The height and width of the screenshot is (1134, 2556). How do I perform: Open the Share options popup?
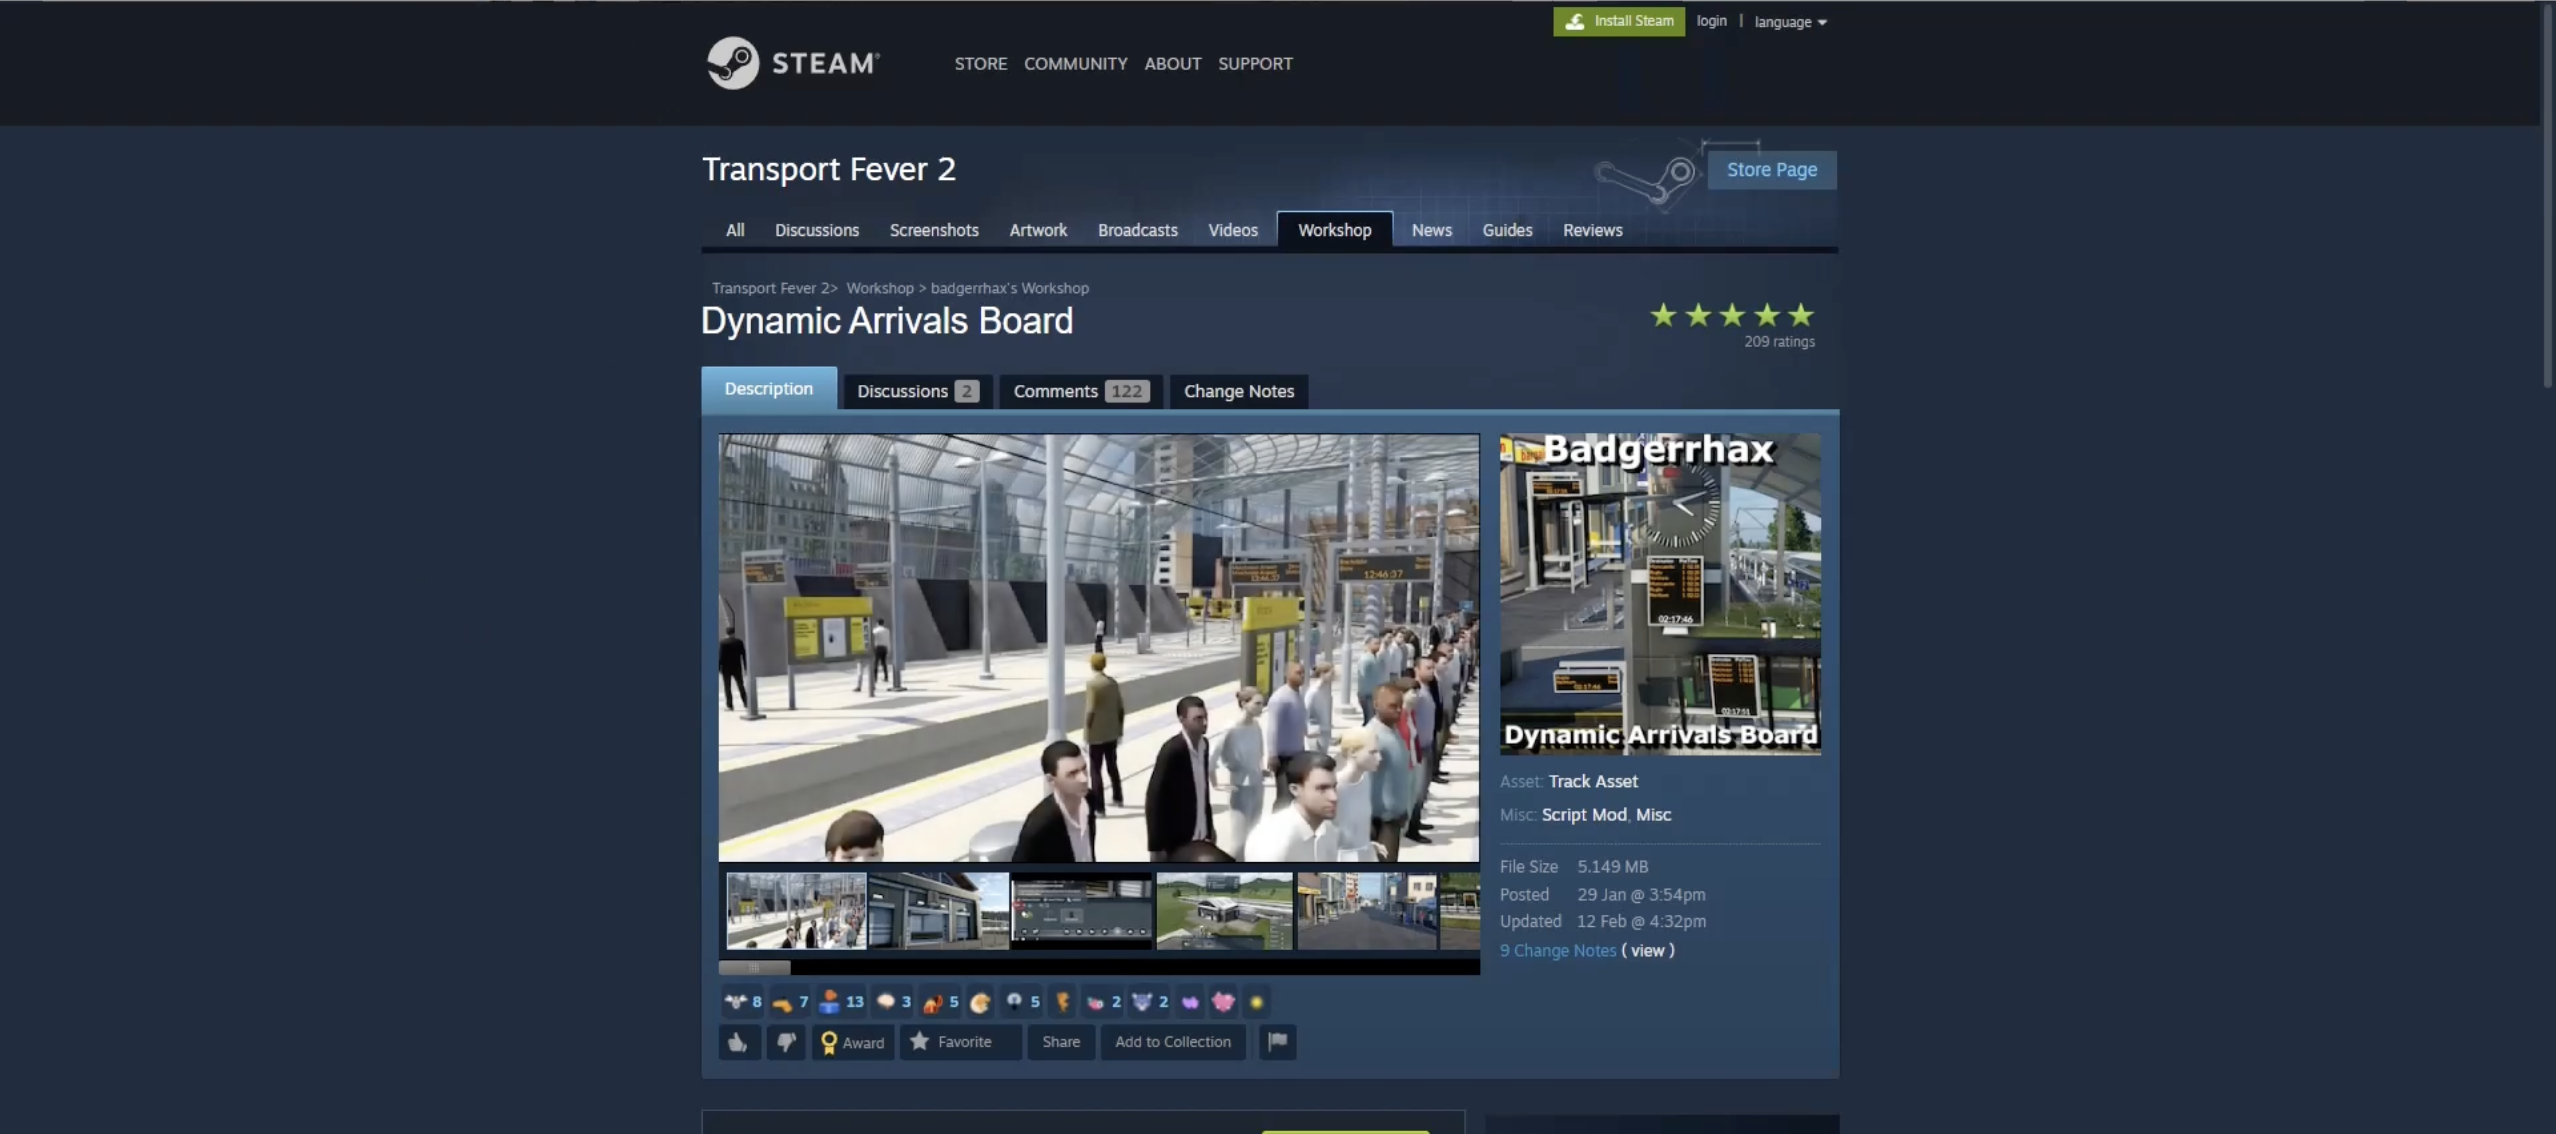tap(1060, 1042)
